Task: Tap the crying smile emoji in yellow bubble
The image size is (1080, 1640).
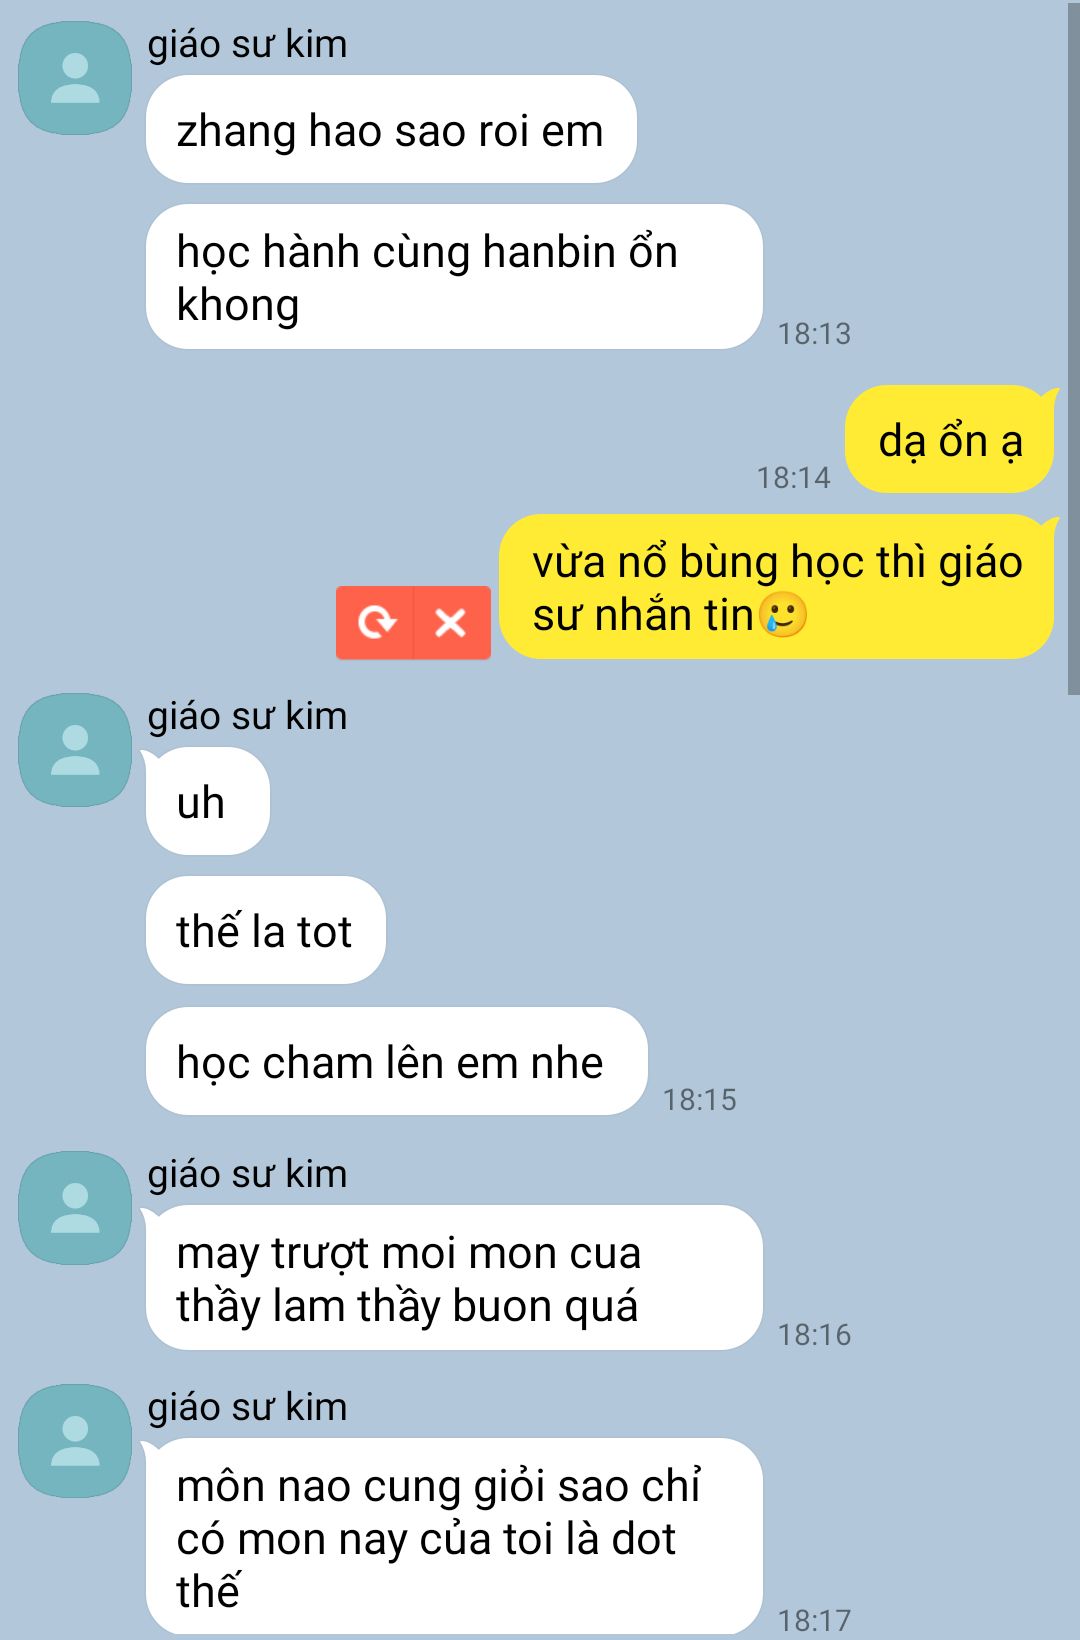Action: coord(782,614)
